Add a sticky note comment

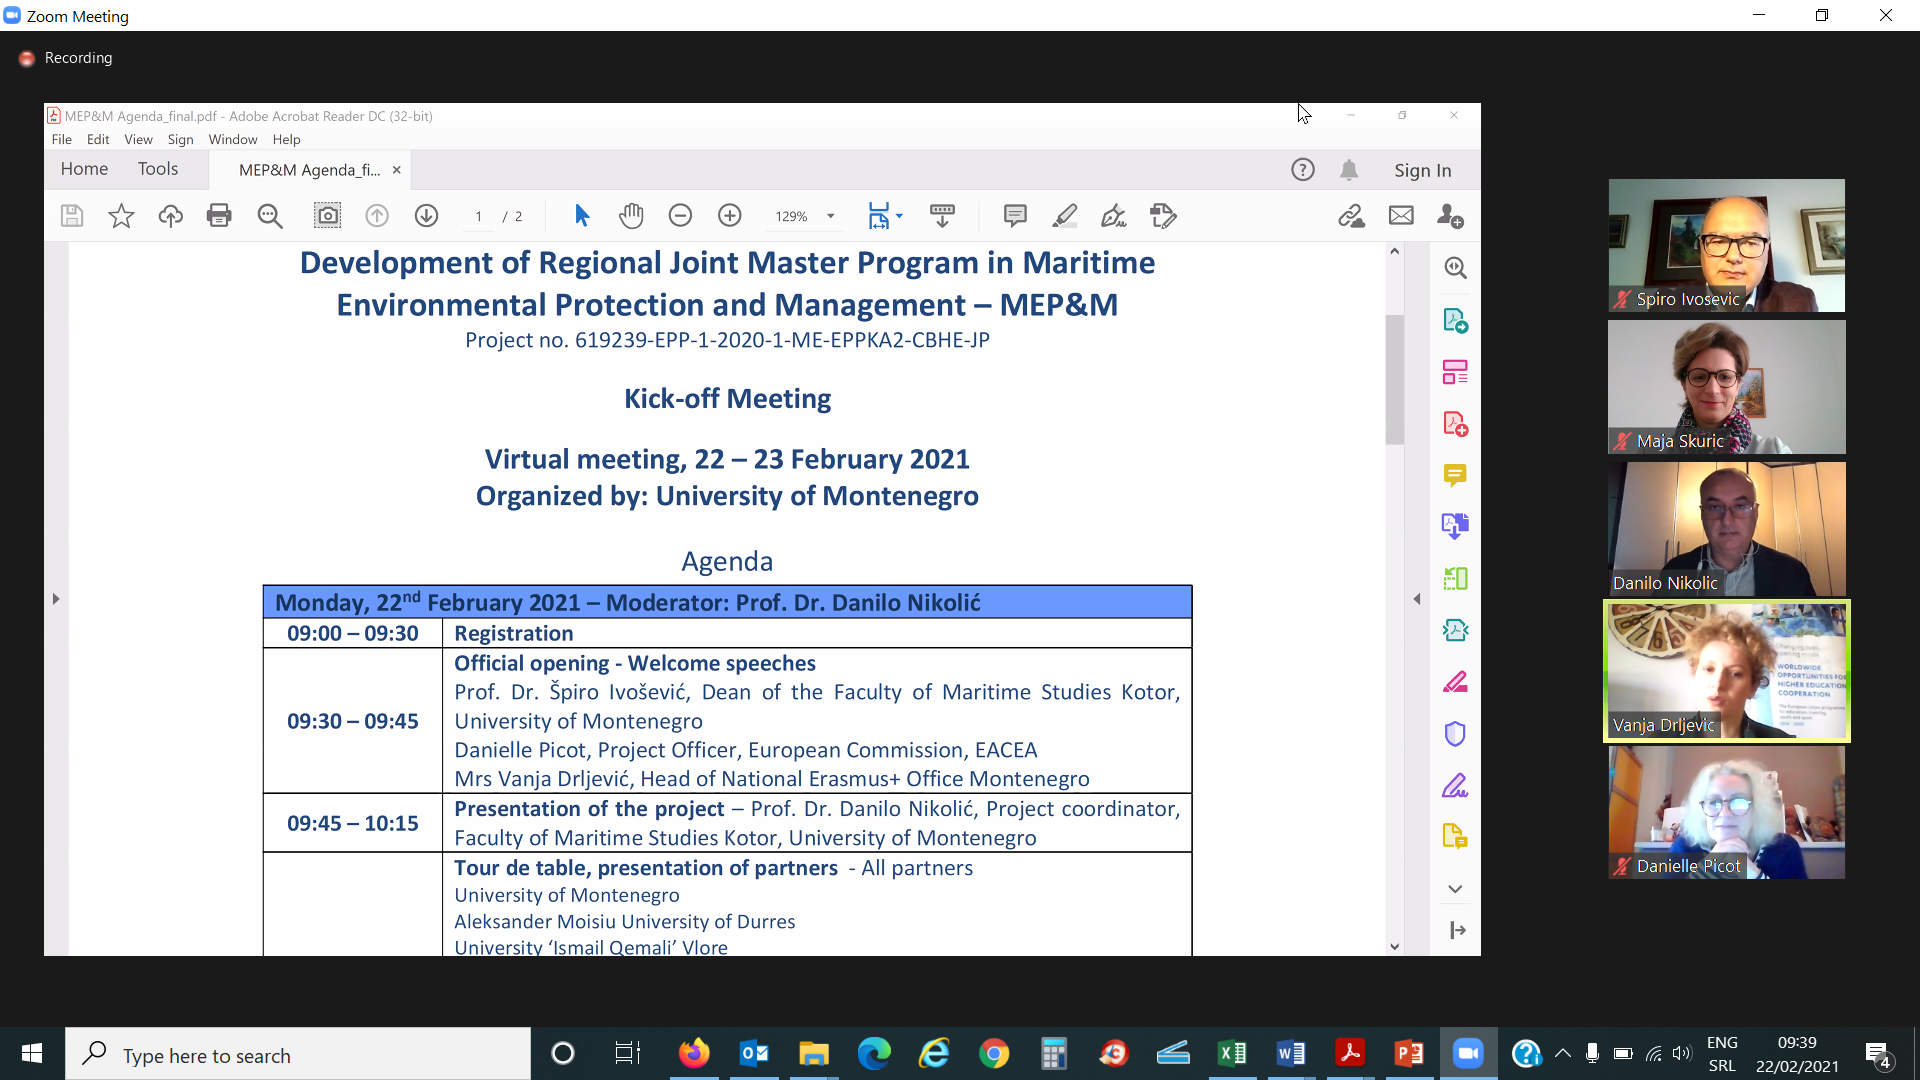1015,216
